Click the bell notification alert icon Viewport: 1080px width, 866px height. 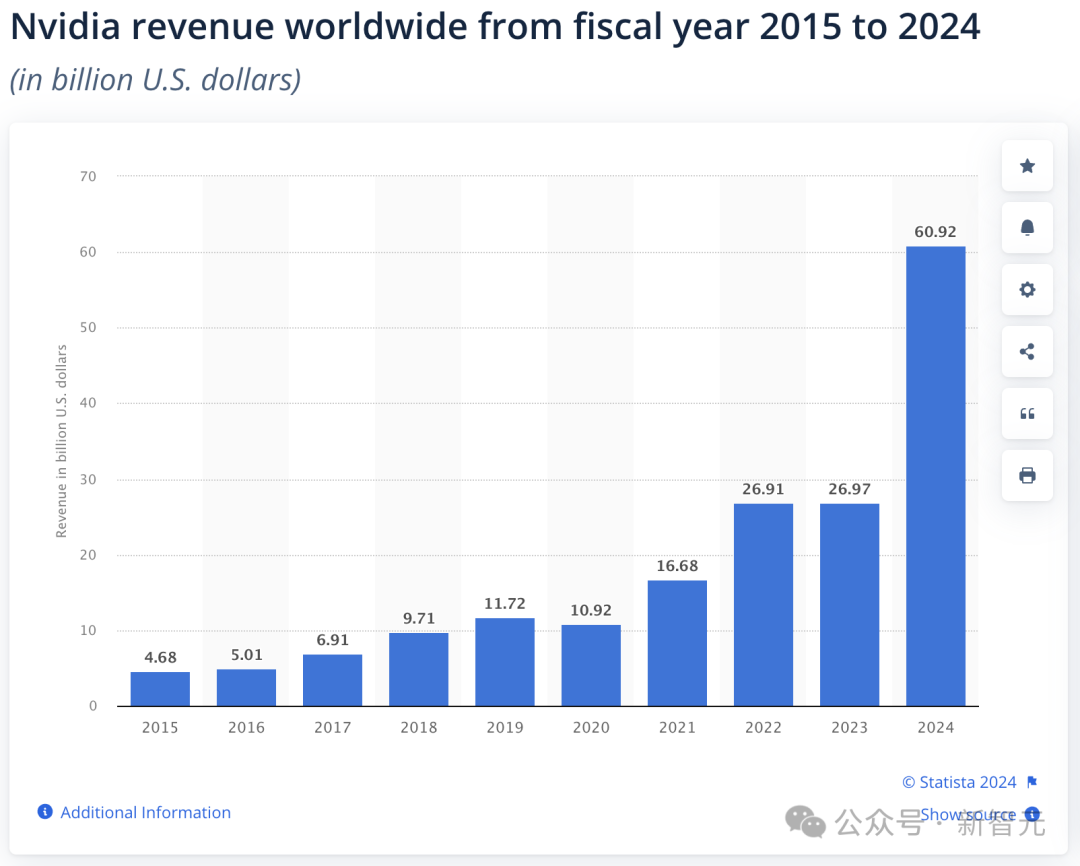1027,228
